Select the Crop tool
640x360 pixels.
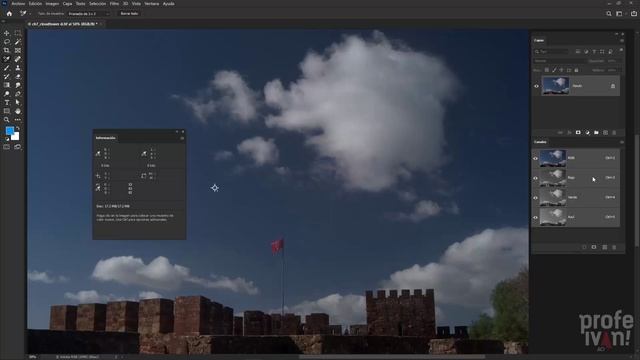[7, 51]
